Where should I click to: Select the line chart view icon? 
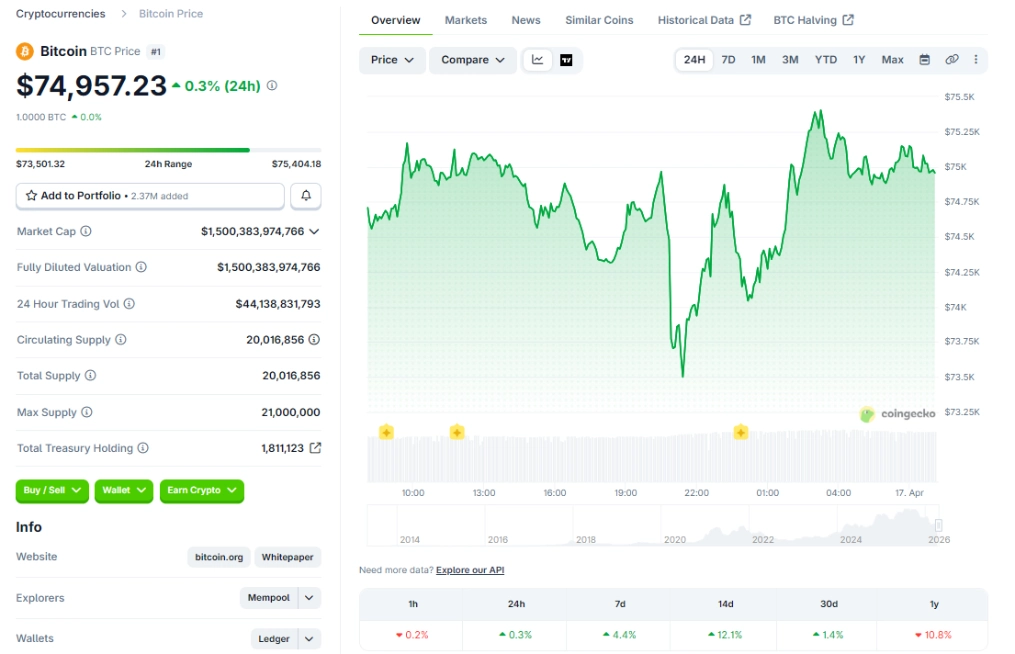(537, 60)
